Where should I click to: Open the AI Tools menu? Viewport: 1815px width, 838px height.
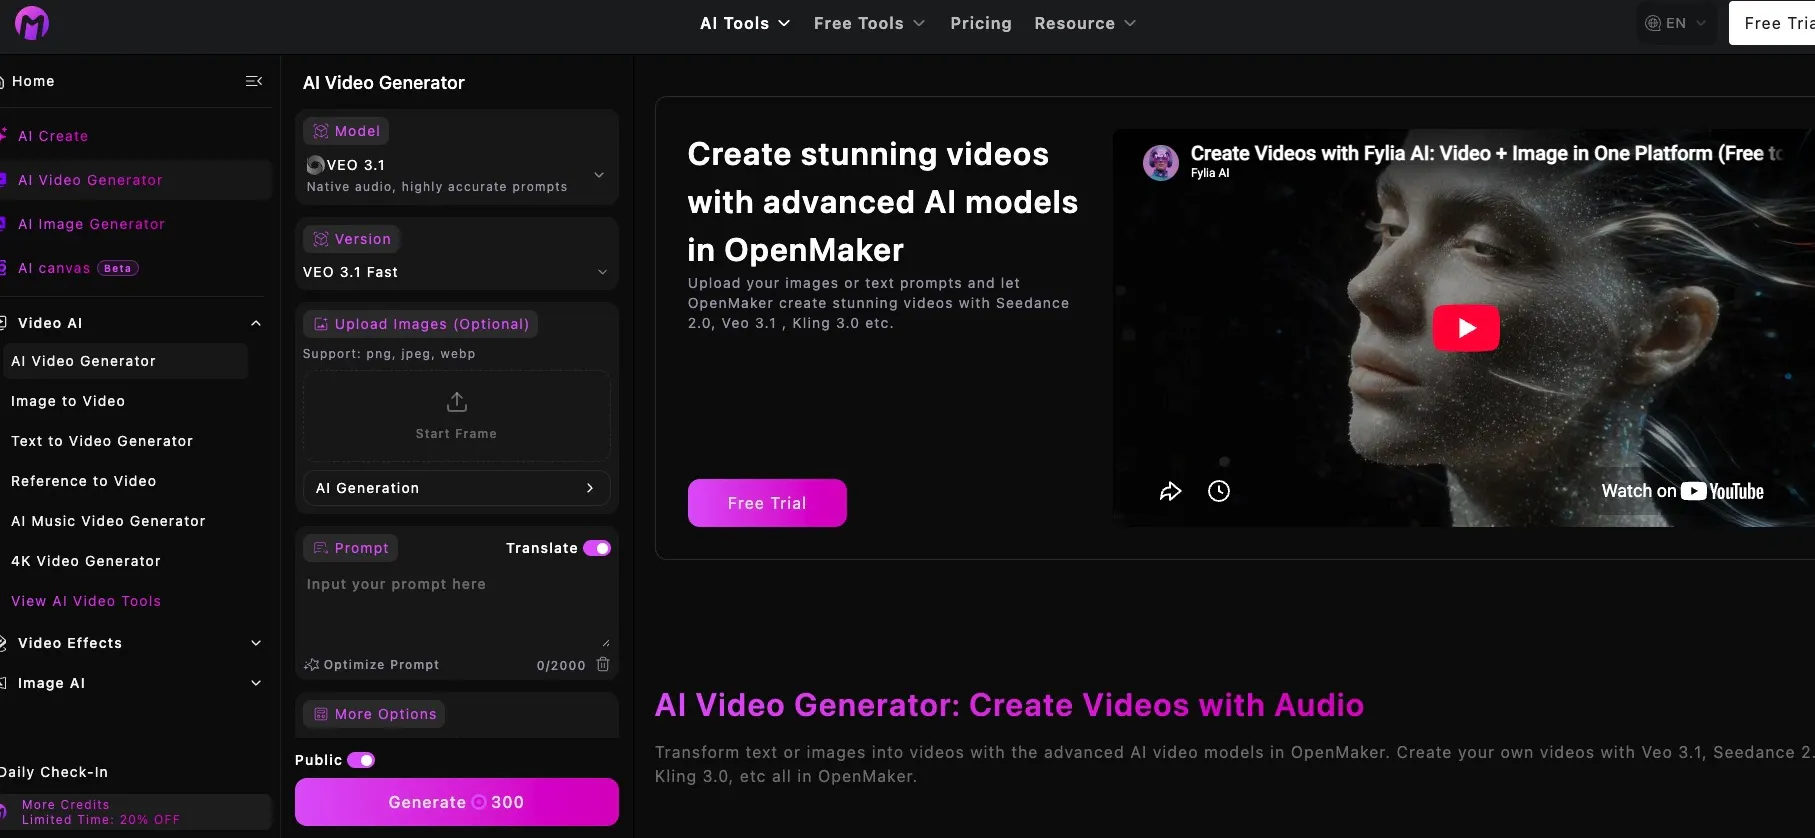[745, 23]
